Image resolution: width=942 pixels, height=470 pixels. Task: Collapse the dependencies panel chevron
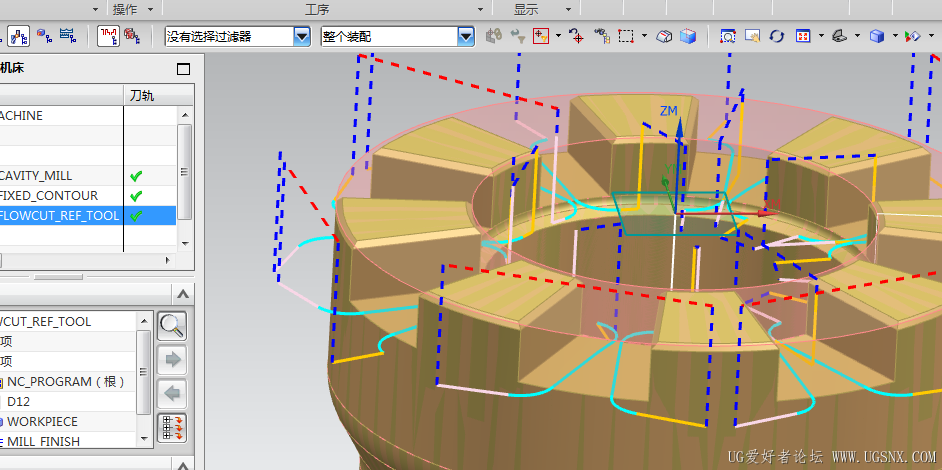pyautogui.click(x=183, y=295)
